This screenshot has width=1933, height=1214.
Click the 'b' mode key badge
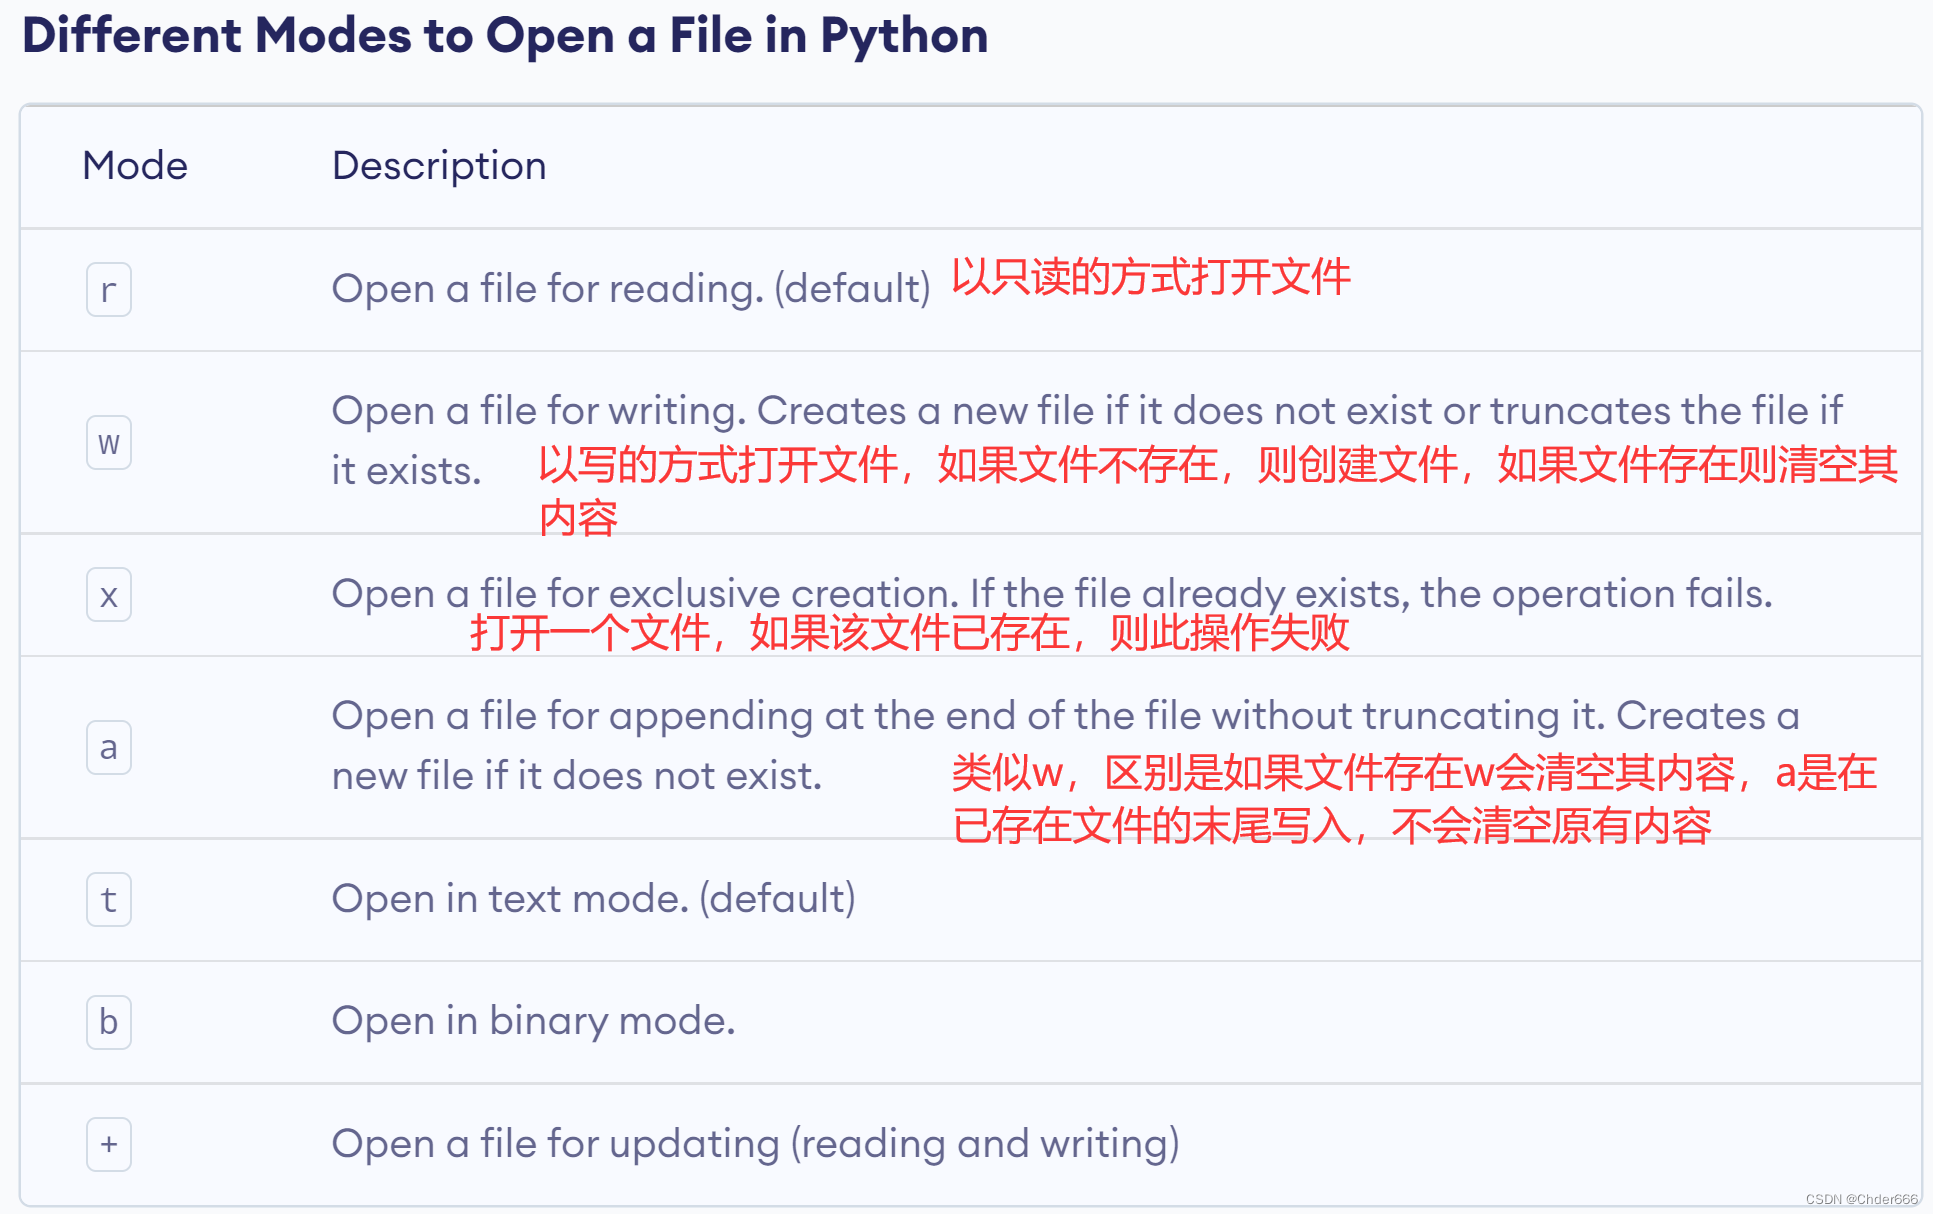[x=108, y=1022]
